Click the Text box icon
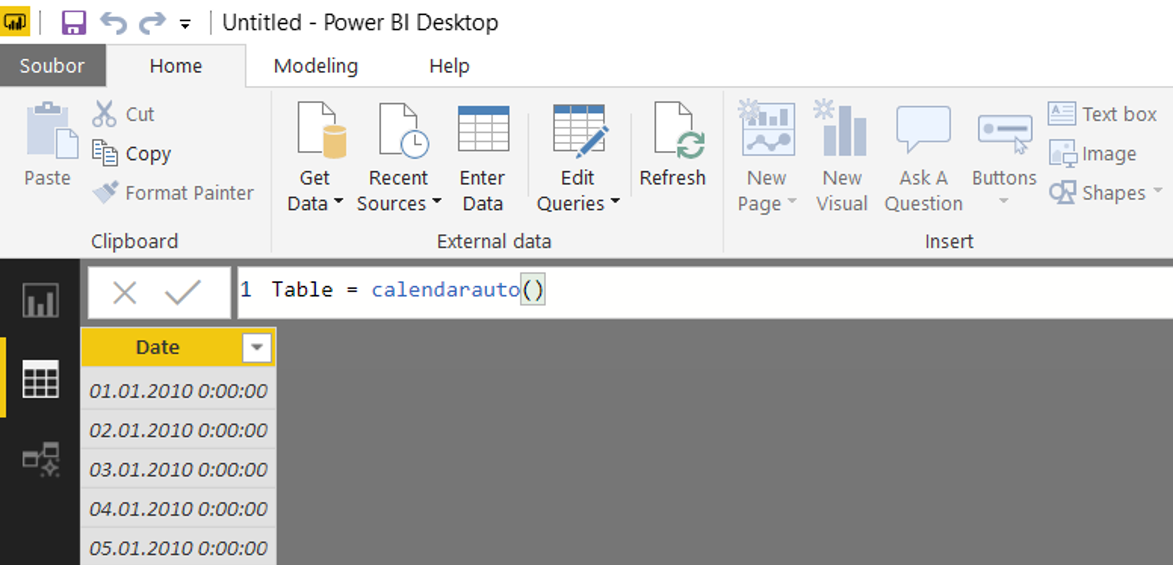1173x565 pixels. [1062, 114]
